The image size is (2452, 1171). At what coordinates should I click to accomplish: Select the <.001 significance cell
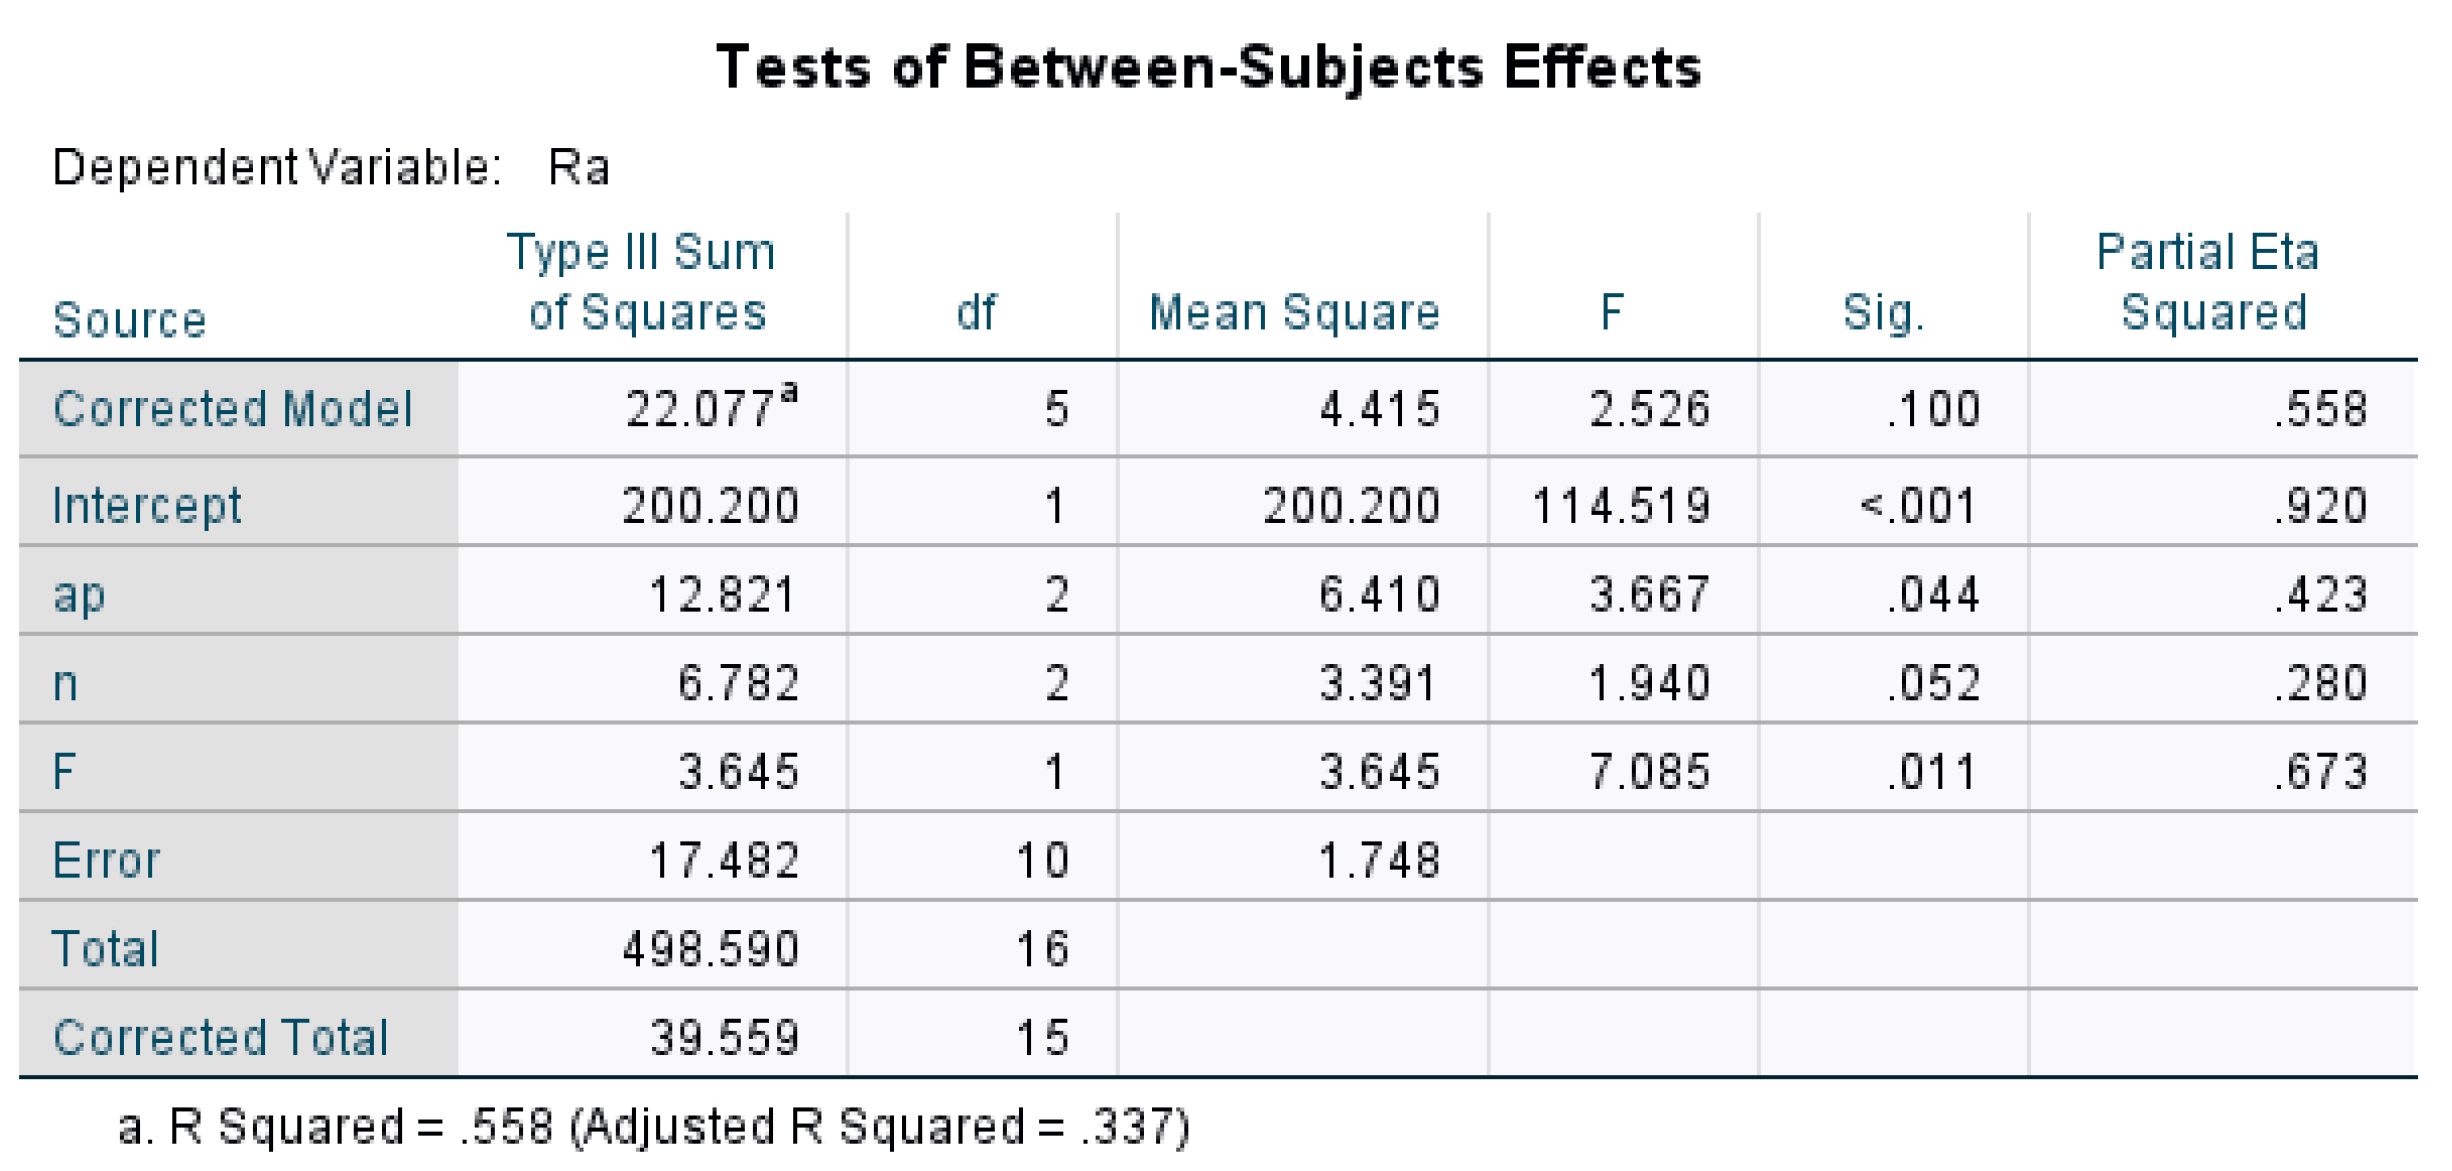tap(1918, 505)
